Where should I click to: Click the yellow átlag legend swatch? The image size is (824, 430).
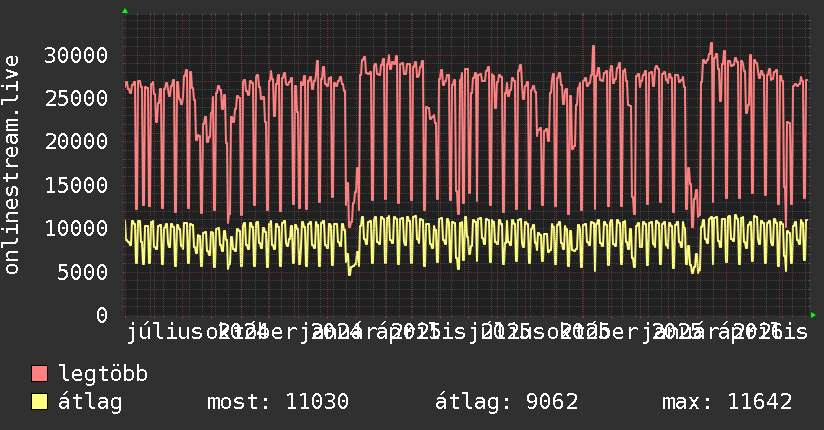click(x=40, y=402)
